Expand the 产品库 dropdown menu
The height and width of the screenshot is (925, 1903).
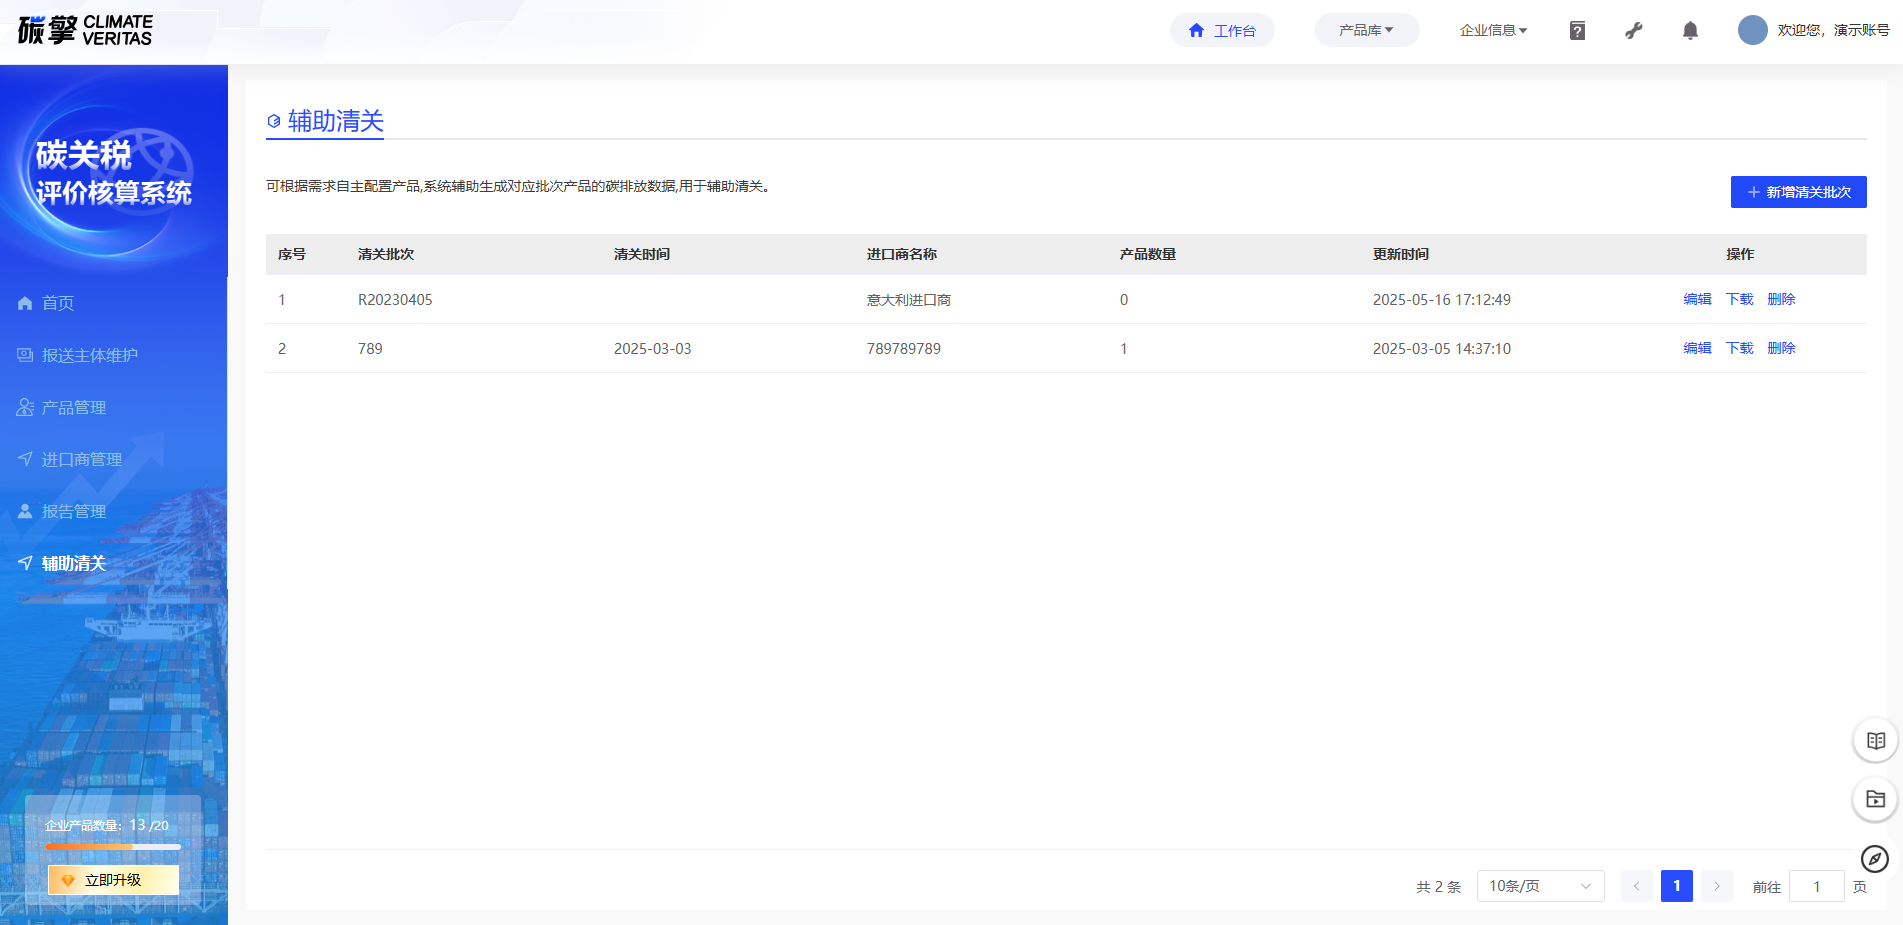coord(1366,30)
